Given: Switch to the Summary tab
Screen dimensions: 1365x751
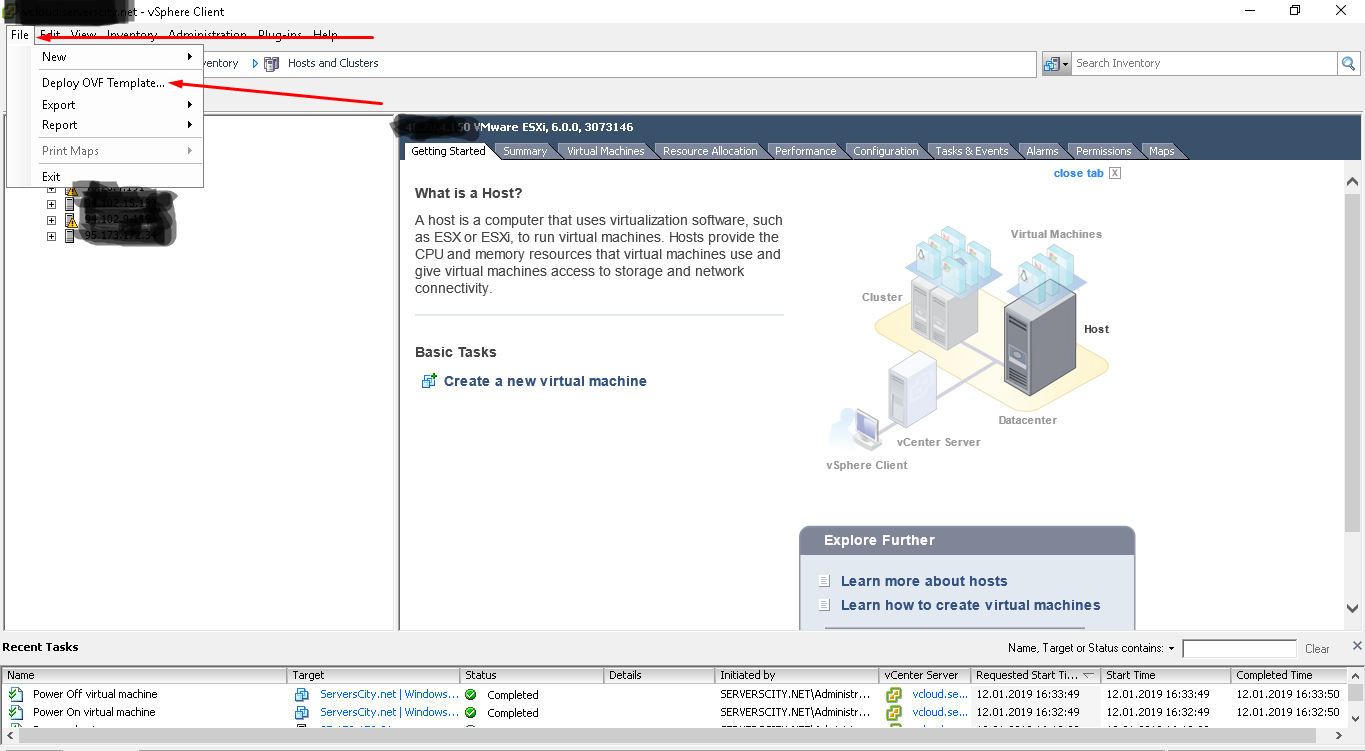Looking at the screenshot, I should coord(525,151).
